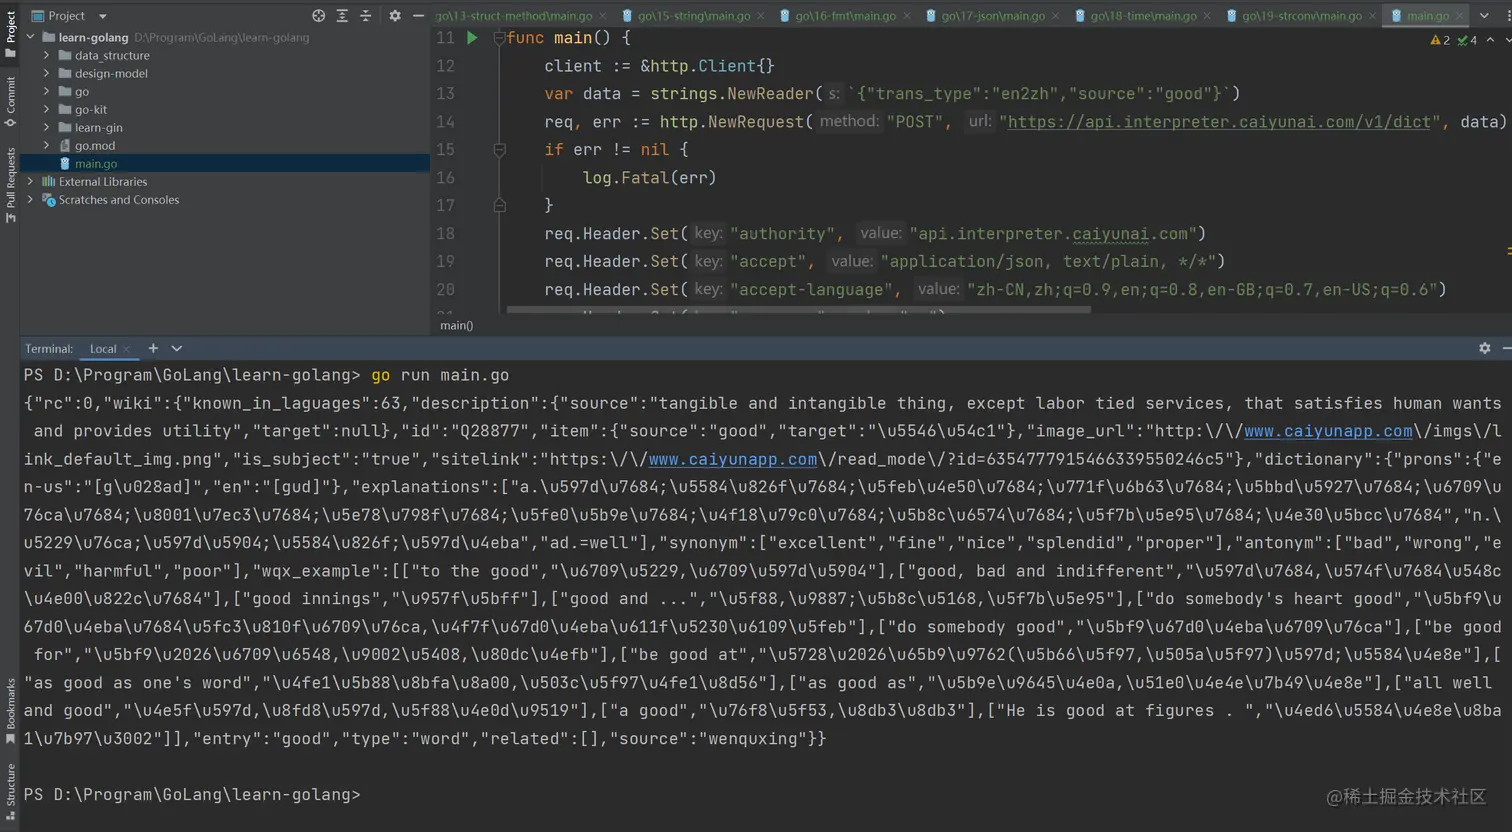Image resolution: width=1512 pixels, height=832 pixels.
Task: Run main function from gutter arrow
Action: click(472, 38)
